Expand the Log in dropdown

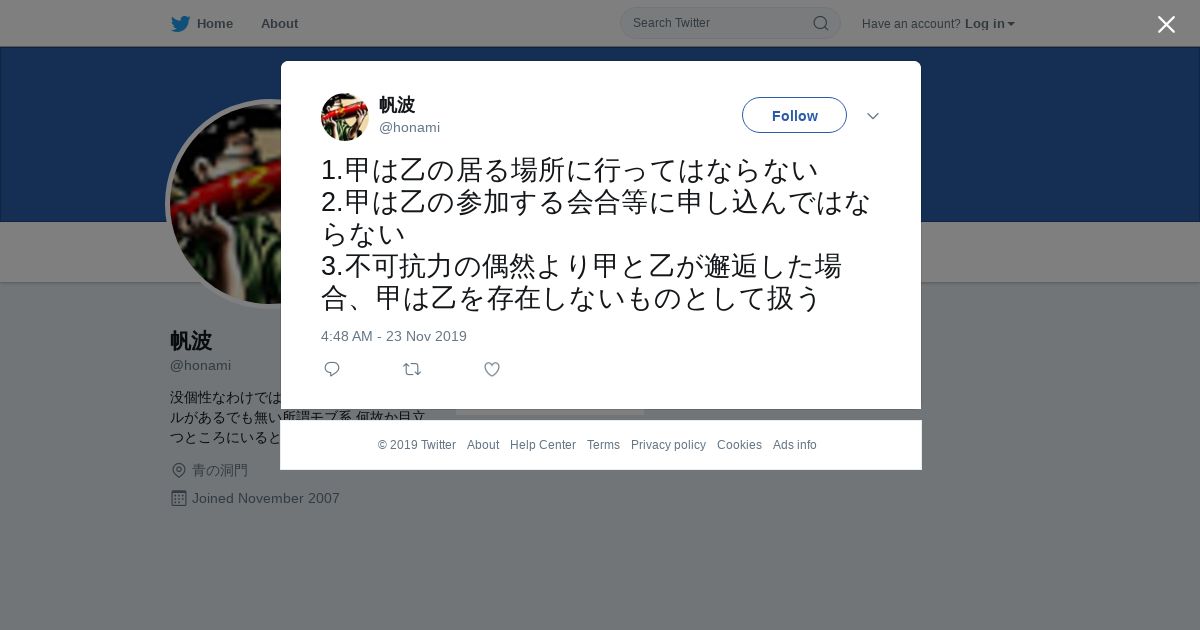990,24
